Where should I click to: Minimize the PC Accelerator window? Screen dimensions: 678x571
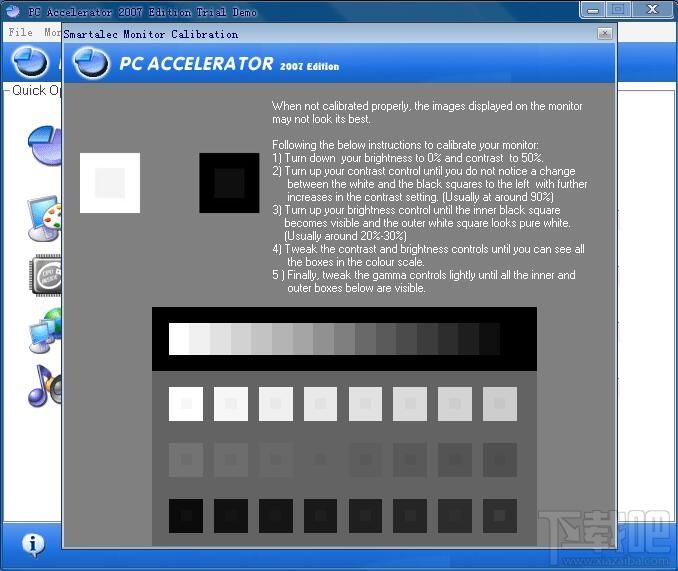pos(593,10)
